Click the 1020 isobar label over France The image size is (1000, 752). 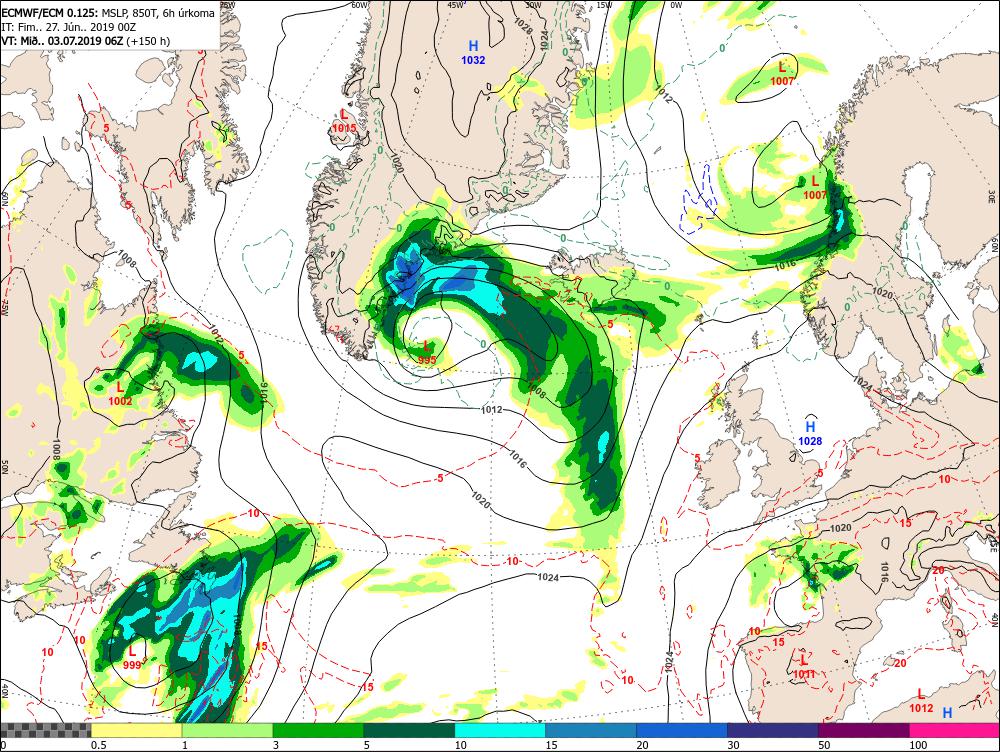tap(841, 528)
